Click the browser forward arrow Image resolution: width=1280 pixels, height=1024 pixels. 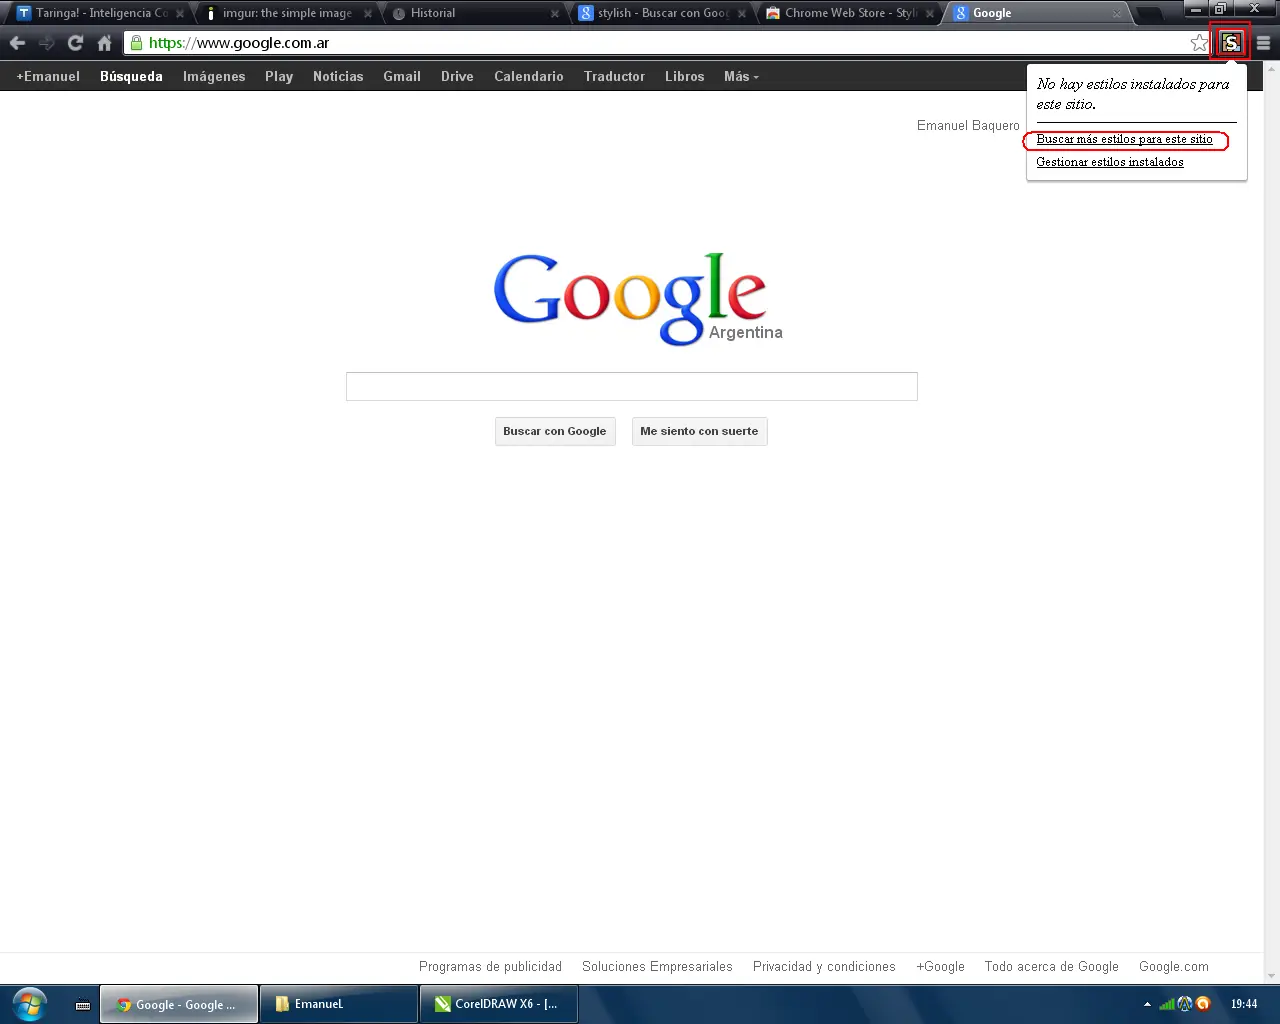coord(46,43)
